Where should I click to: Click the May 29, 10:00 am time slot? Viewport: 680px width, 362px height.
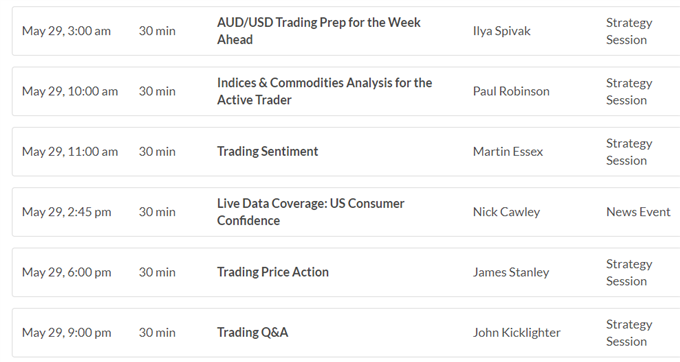point(70,91)
